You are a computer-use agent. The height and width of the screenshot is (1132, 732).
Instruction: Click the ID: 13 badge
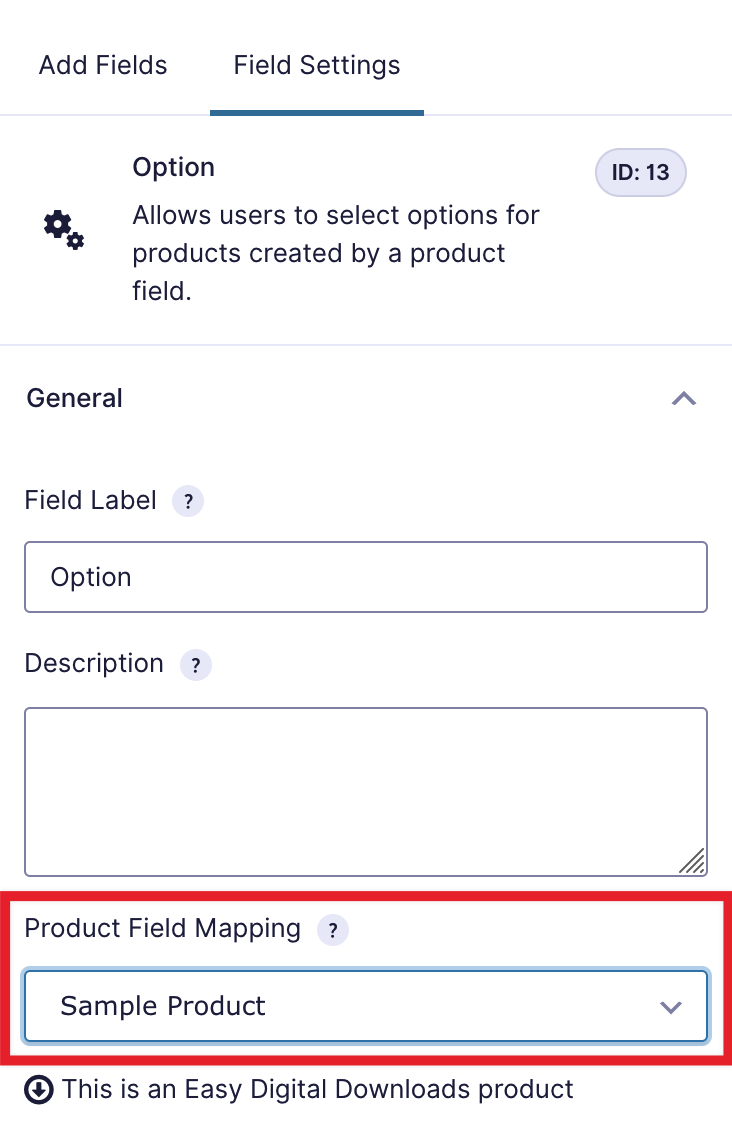coord(640,173)
